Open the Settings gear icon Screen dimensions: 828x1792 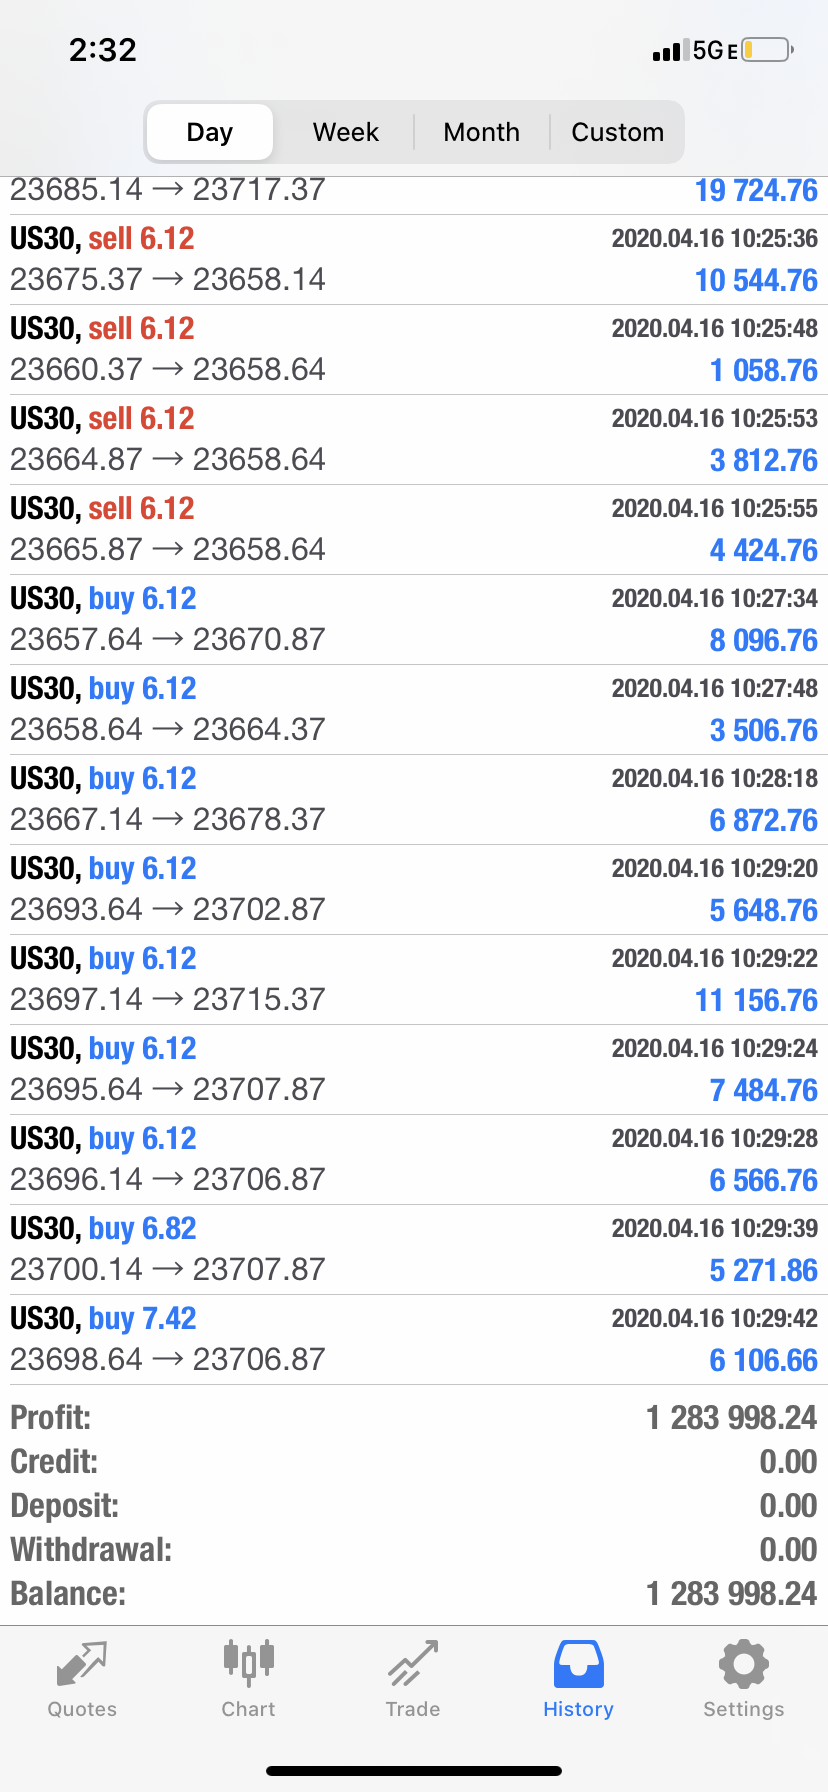point(743,1664)
